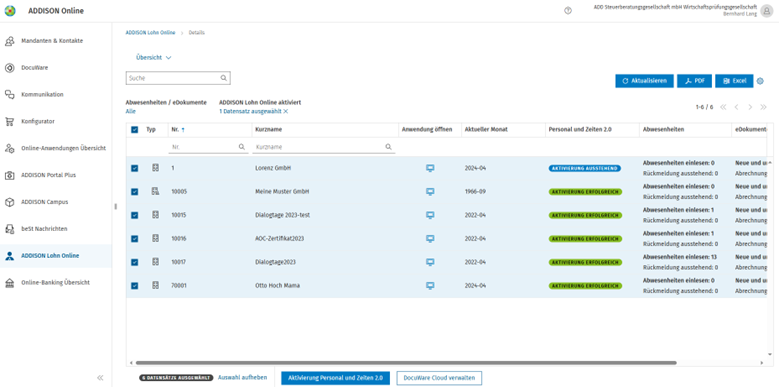Viewport: 779px width, 387px height.
Task: Click the Auswahl aufheben link
Action: coord(242,378)
